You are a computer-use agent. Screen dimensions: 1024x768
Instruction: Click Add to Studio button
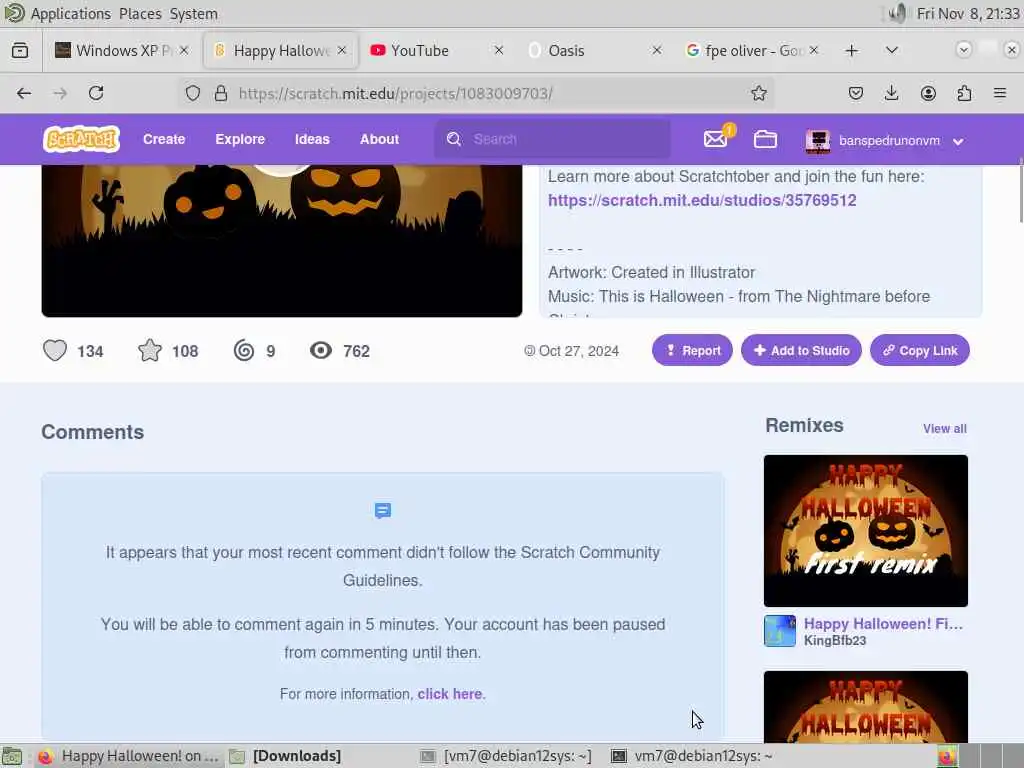[x=801, y=351]
